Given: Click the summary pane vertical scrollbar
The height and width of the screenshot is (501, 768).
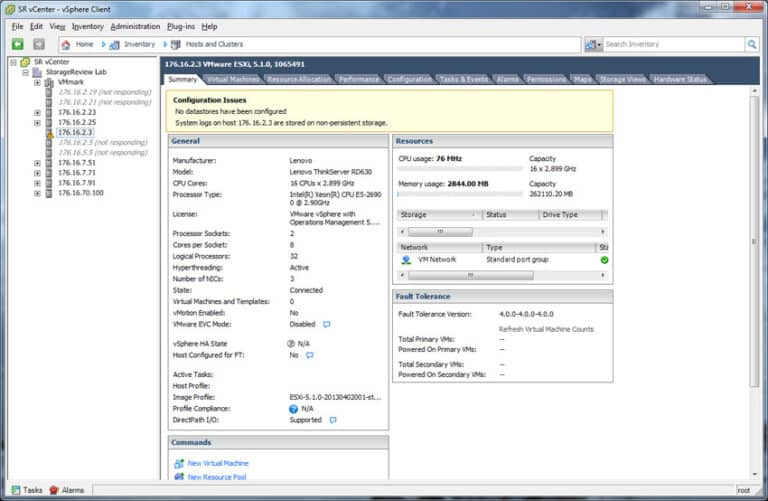Looking at the screenshot, I should tap(755, 240).
